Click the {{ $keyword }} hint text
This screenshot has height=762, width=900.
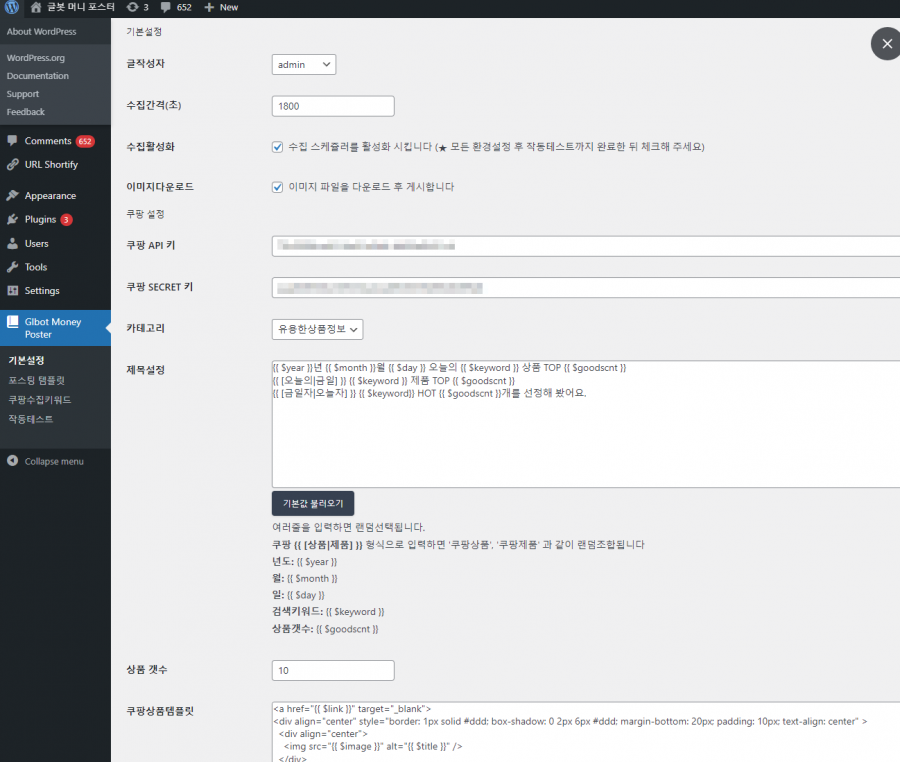point(355,612)
